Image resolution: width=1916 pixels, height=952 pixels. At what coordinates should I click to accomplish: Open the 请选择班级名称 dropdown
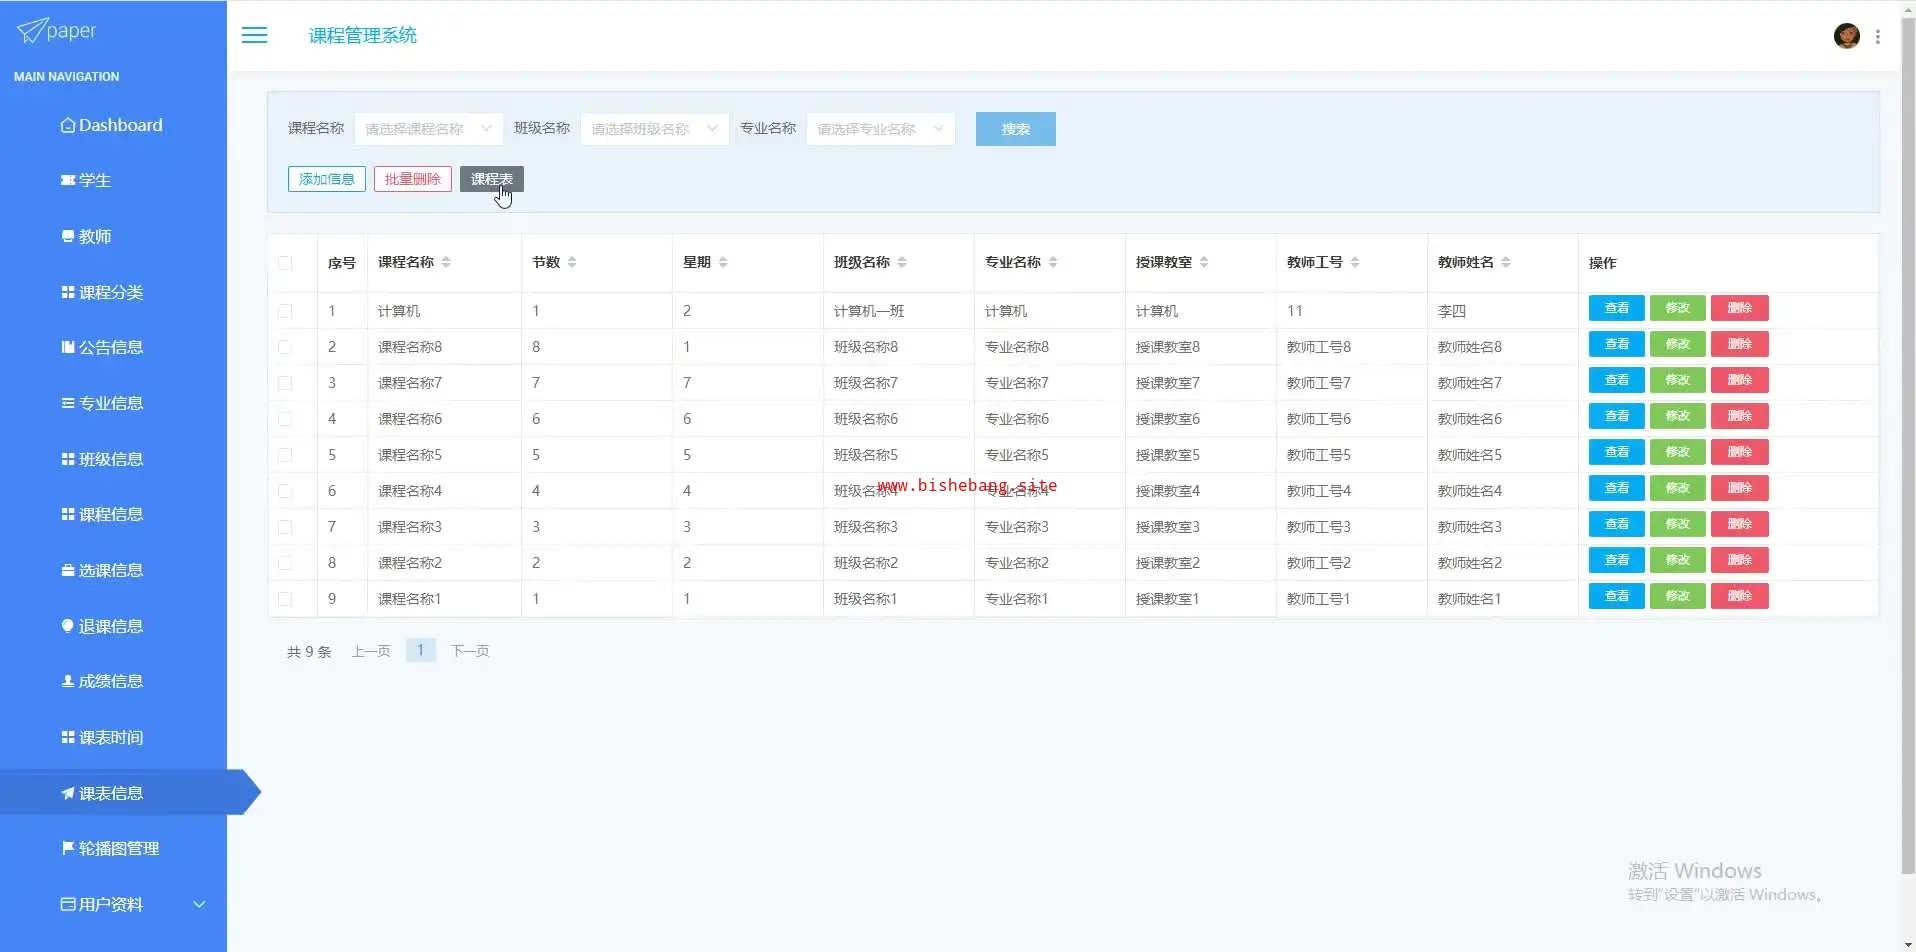[x=654, y=129]
